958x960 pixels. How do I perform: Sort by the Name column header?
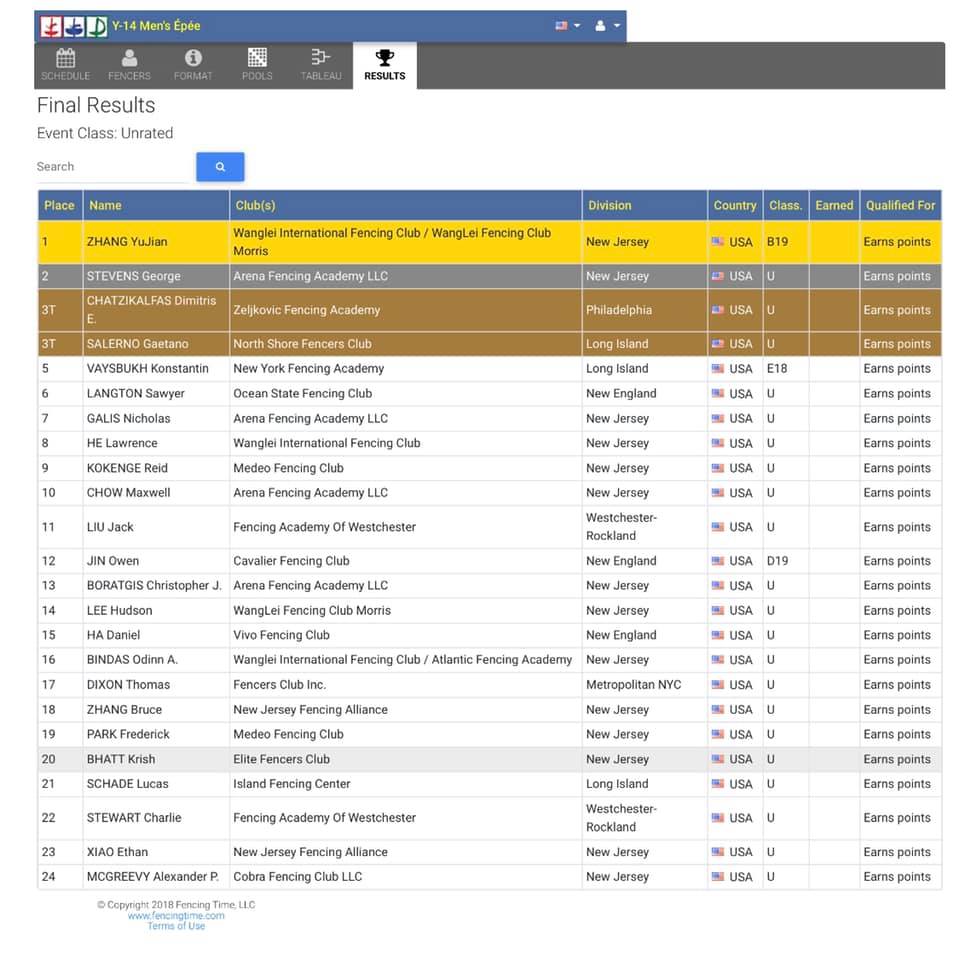(156, 205)
